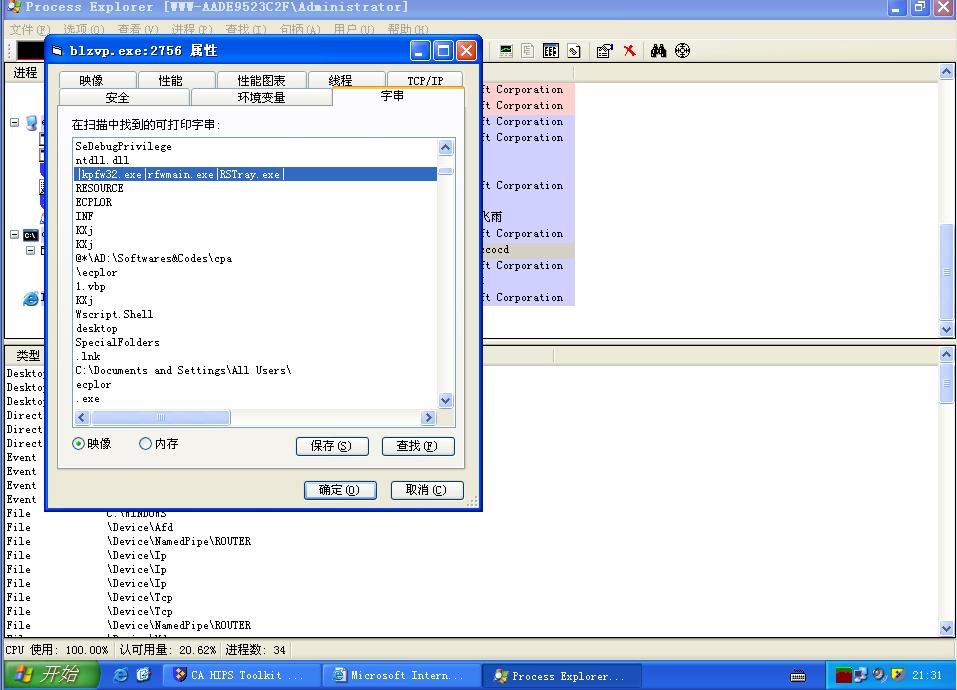Select the 映像 (Image) radio button
Viewport: 957px width, 690px height.
78,444
